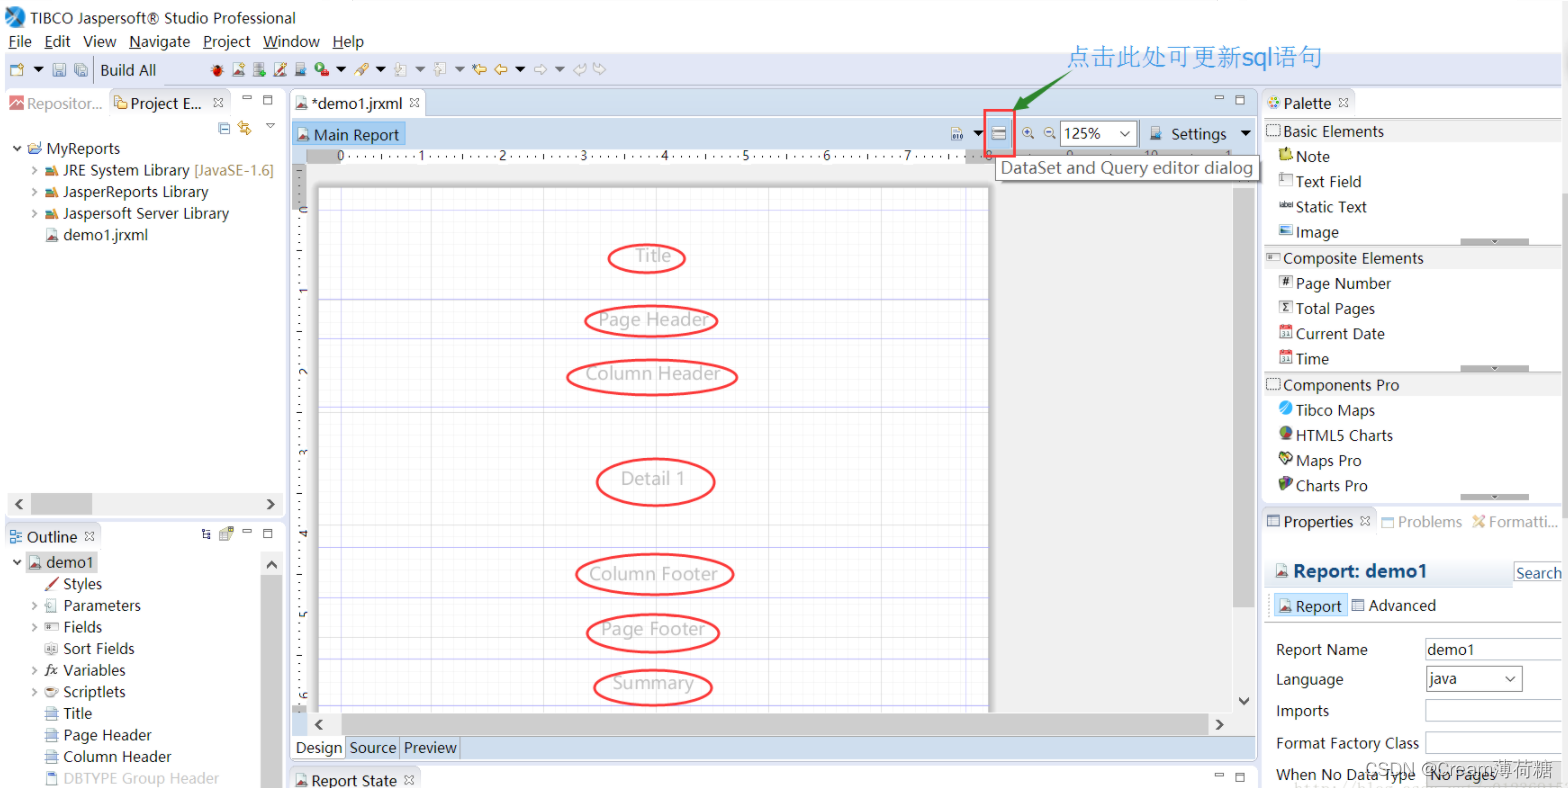Select Styles in the Outline

(x=73, y=585)
